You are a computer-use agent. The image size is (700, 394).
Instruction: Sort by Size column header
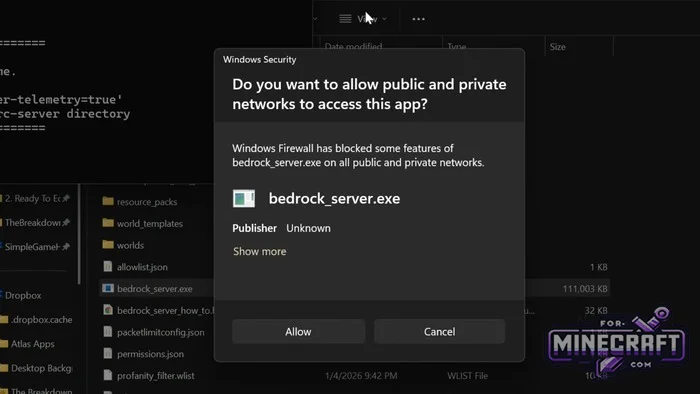558,47
